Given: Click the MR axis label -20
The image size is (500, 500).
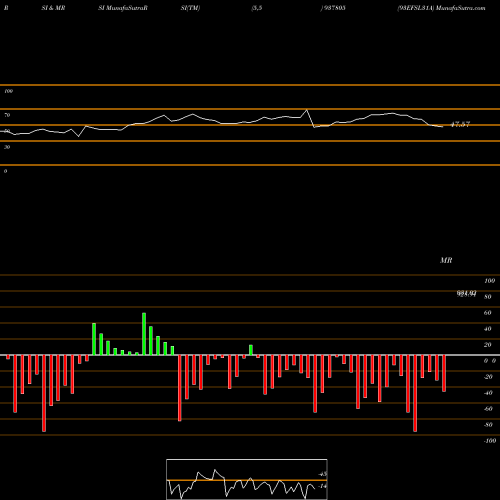Looking at the screenshot, I should pyautogui.click(x=488, y=377).
